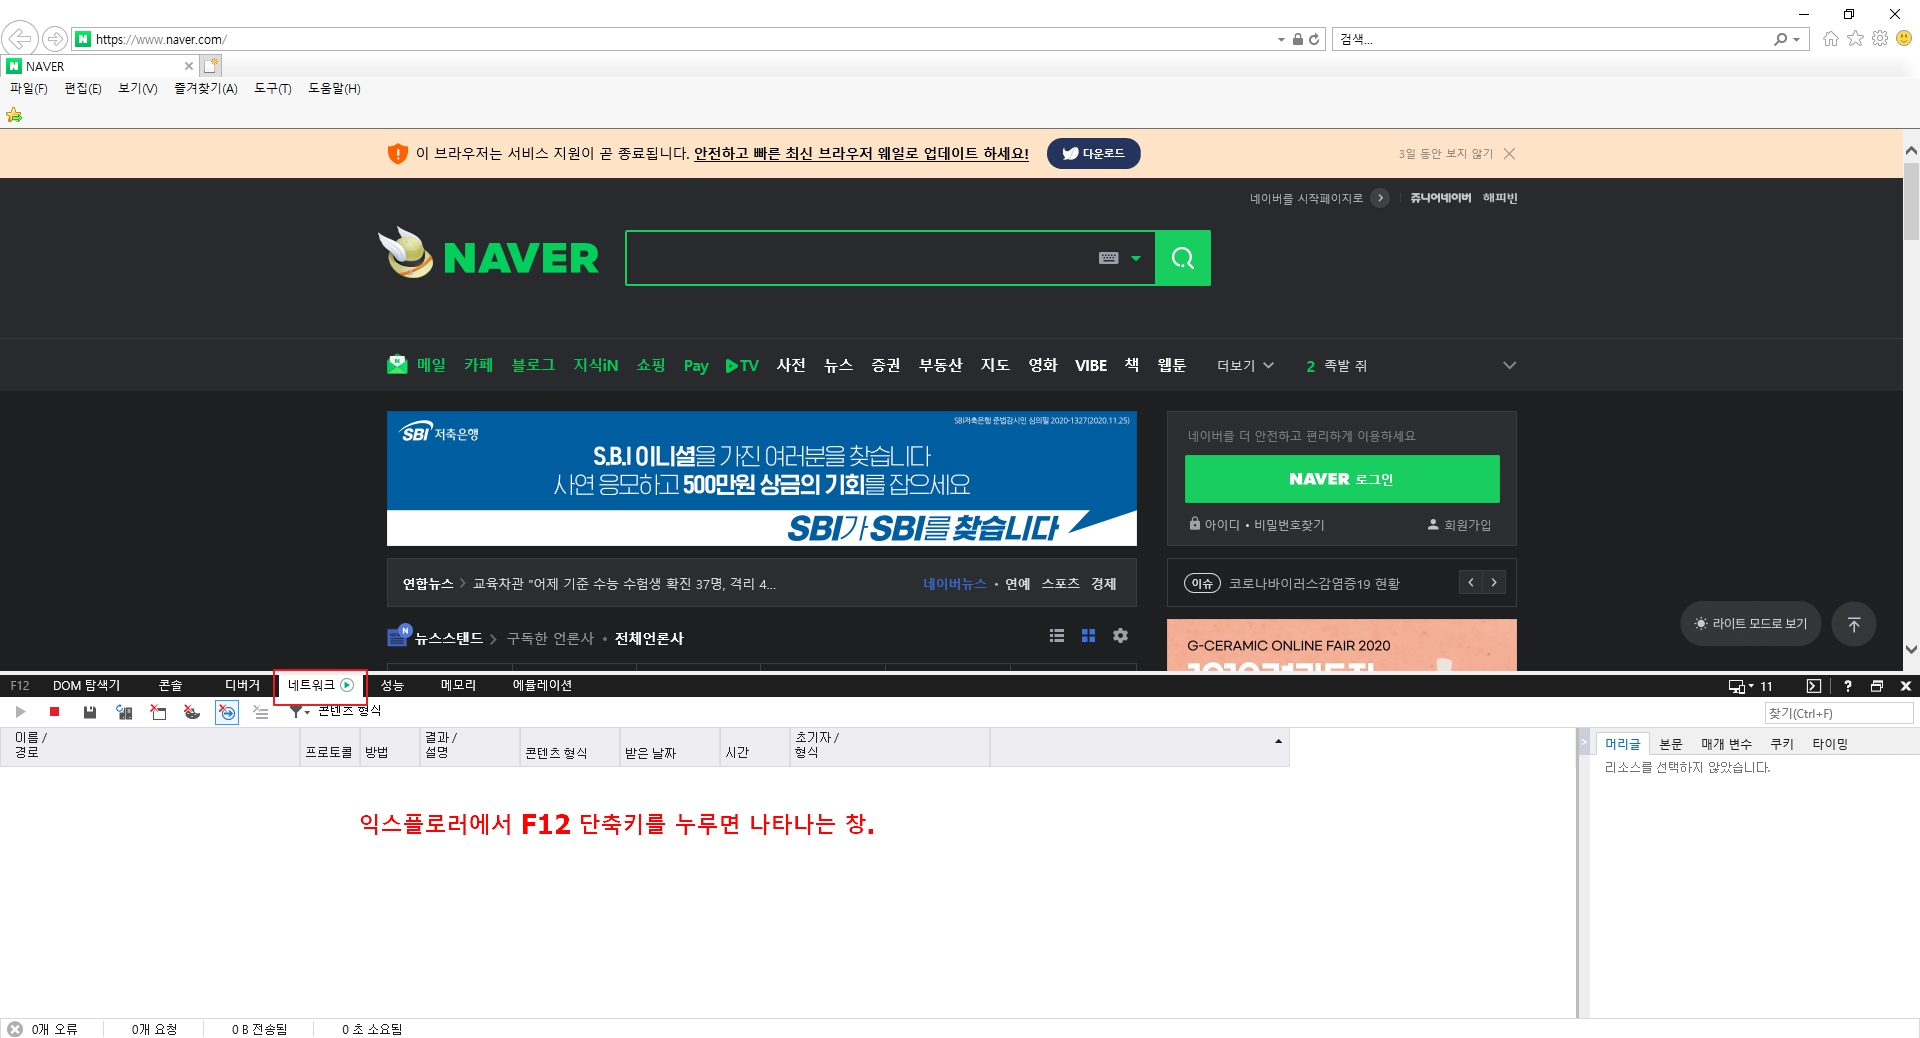Toggle clear entries on navigate button
The width and height of the screenshot is (1920, 1038).
click(x=227, y=712)
